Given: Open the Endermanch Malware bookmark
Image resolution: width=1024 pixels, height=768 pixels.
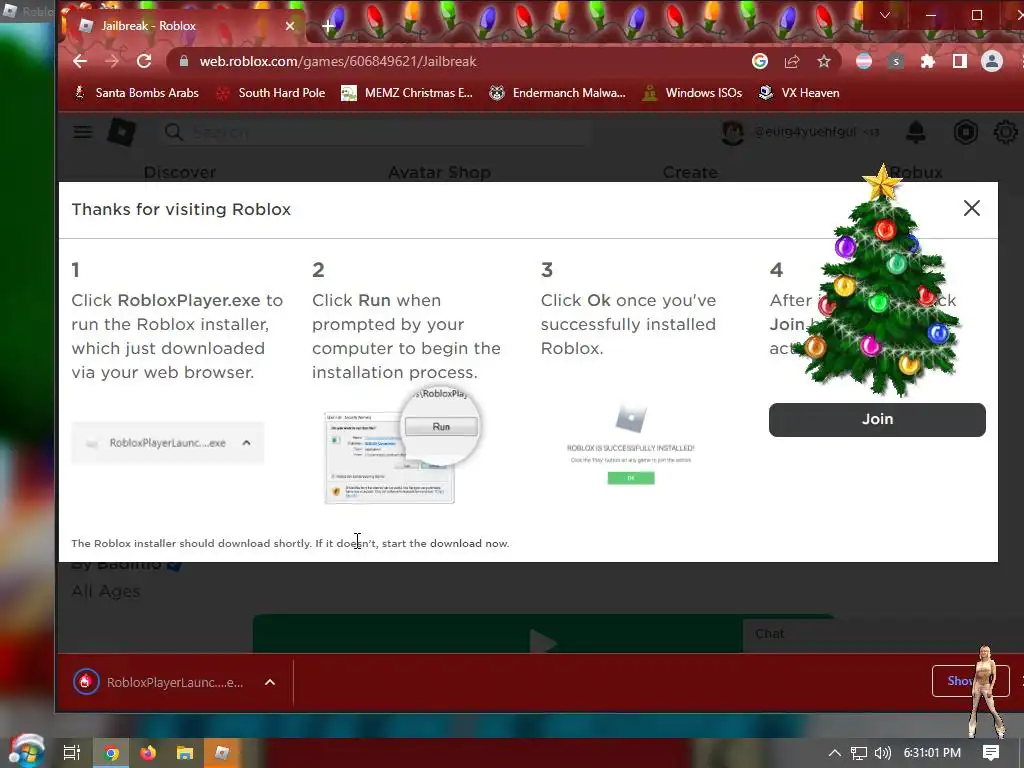Looking at the screenshot, I should coord(557,93).
